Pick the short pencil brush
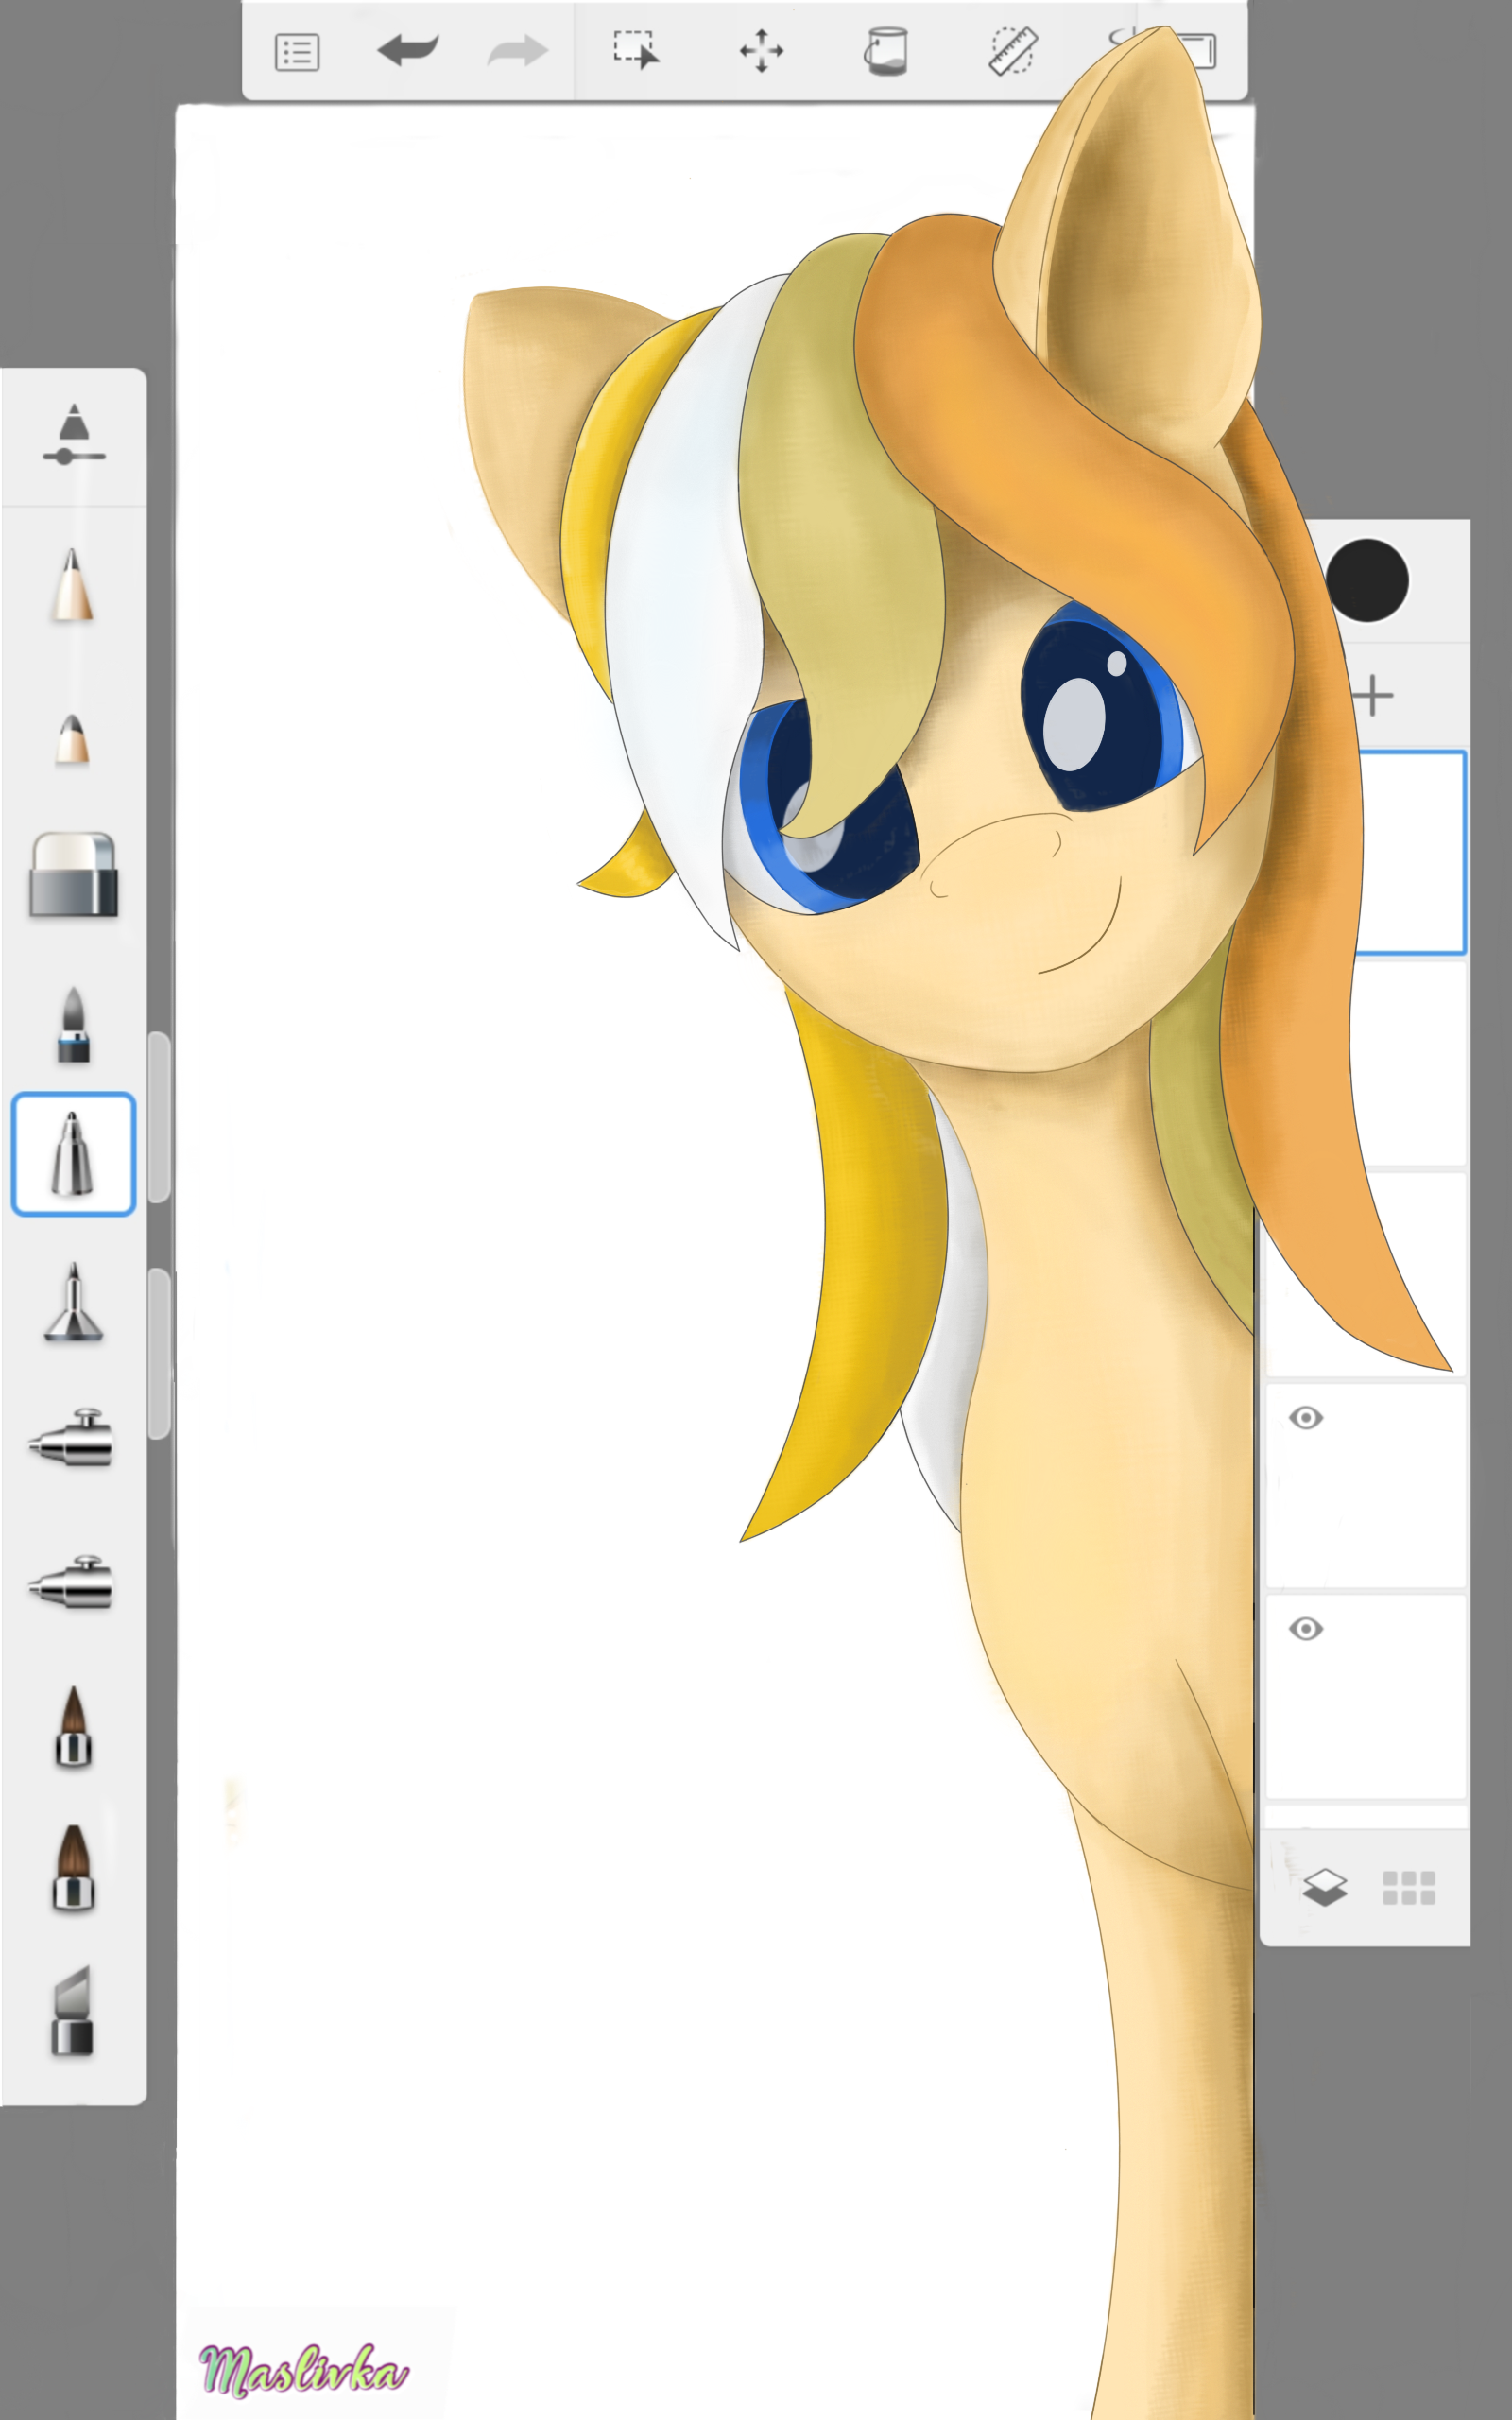This screenshot has height=2420, width=1512. point(73,740)
